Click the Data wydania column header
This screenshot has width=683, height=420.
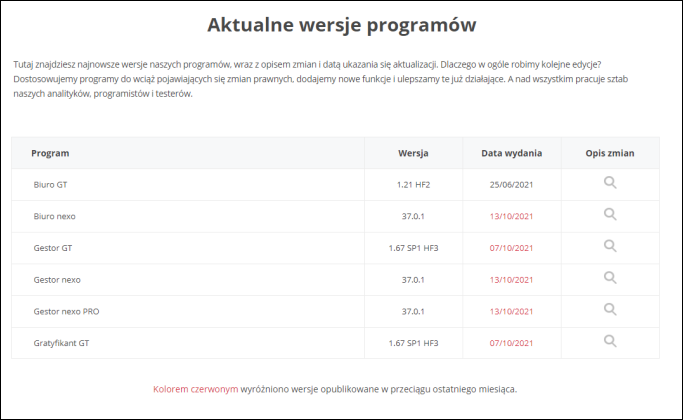[511, 153]
